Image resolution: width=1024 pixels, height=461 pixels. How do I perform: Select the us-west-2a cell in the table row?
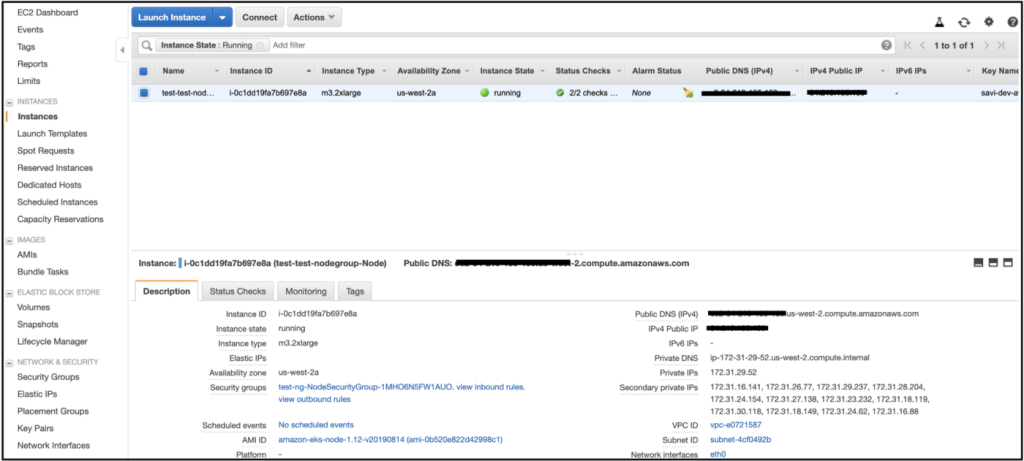tap(417, 93)
